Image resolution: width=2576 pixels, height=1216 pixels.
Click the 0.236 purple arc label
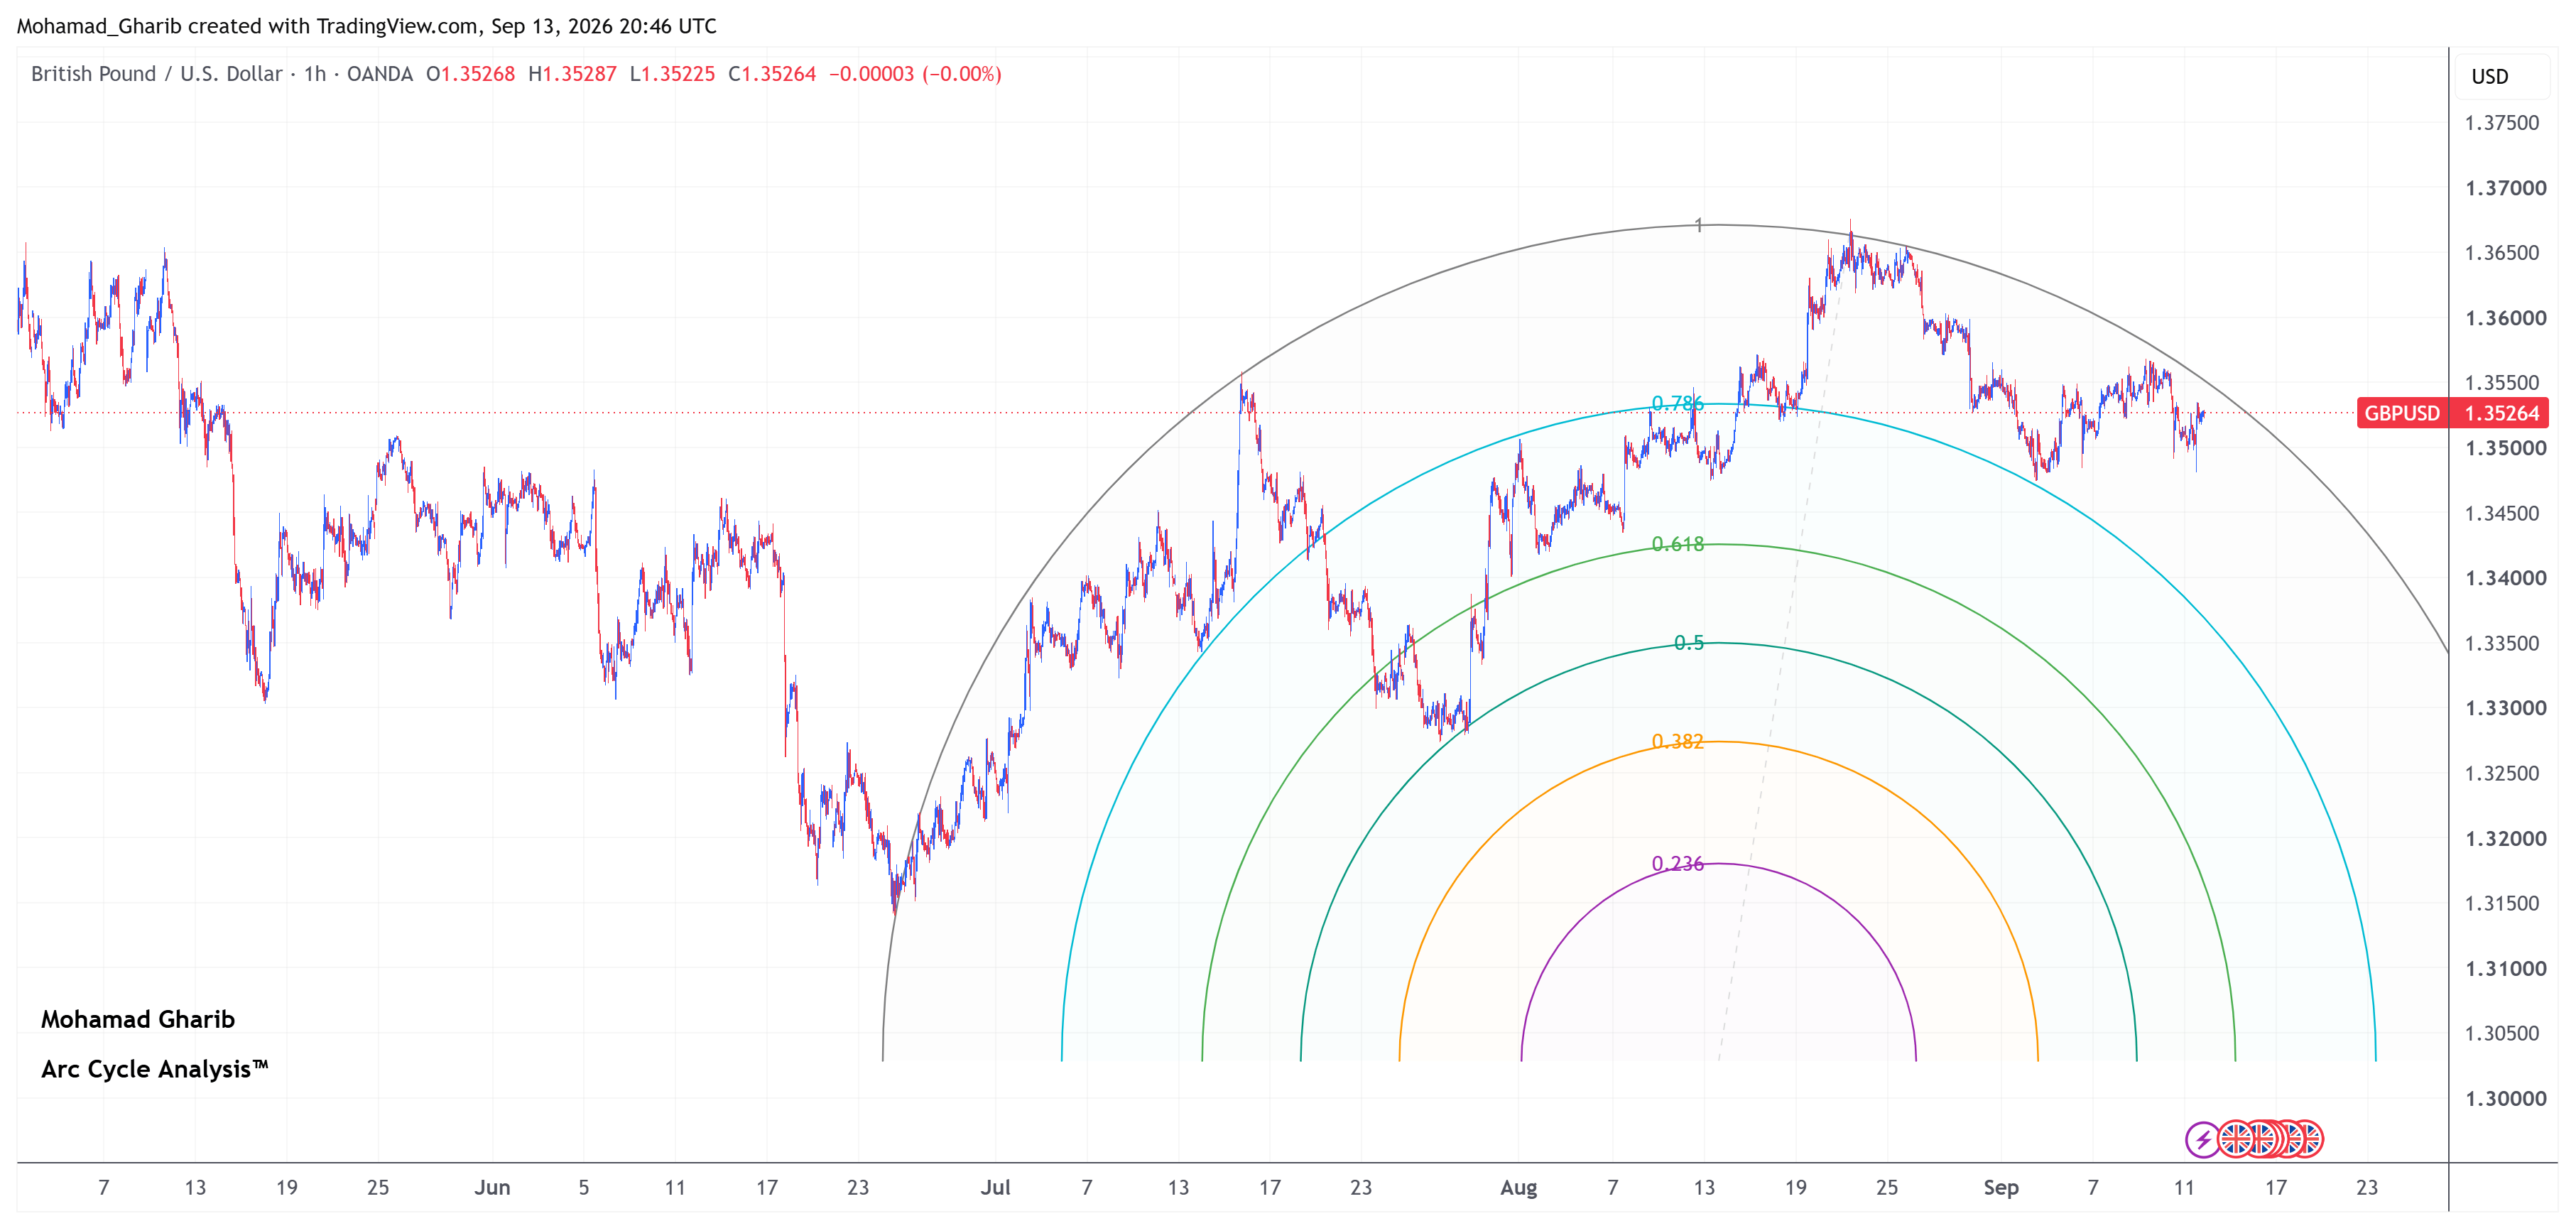[1677, 863]
